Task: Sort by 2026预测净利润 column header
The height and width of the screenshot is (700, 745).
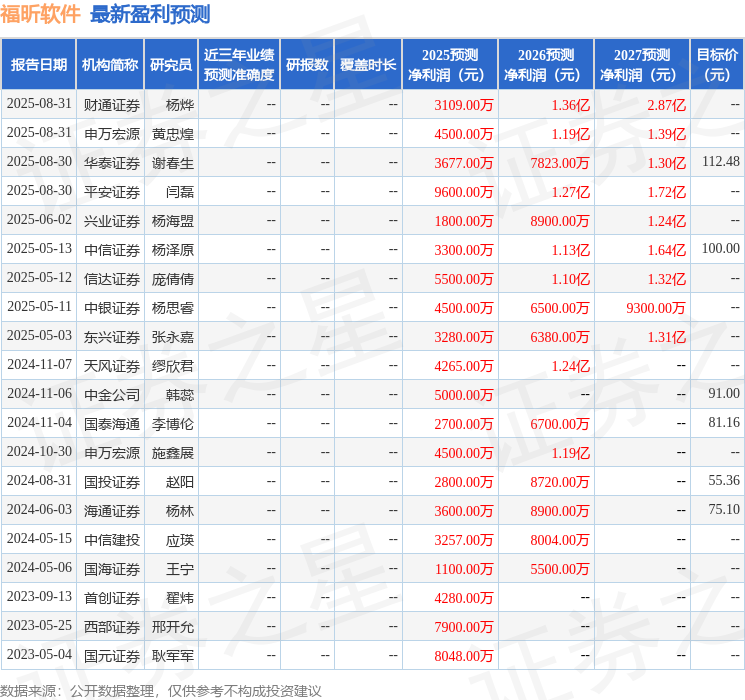Action: click(545, 65)
